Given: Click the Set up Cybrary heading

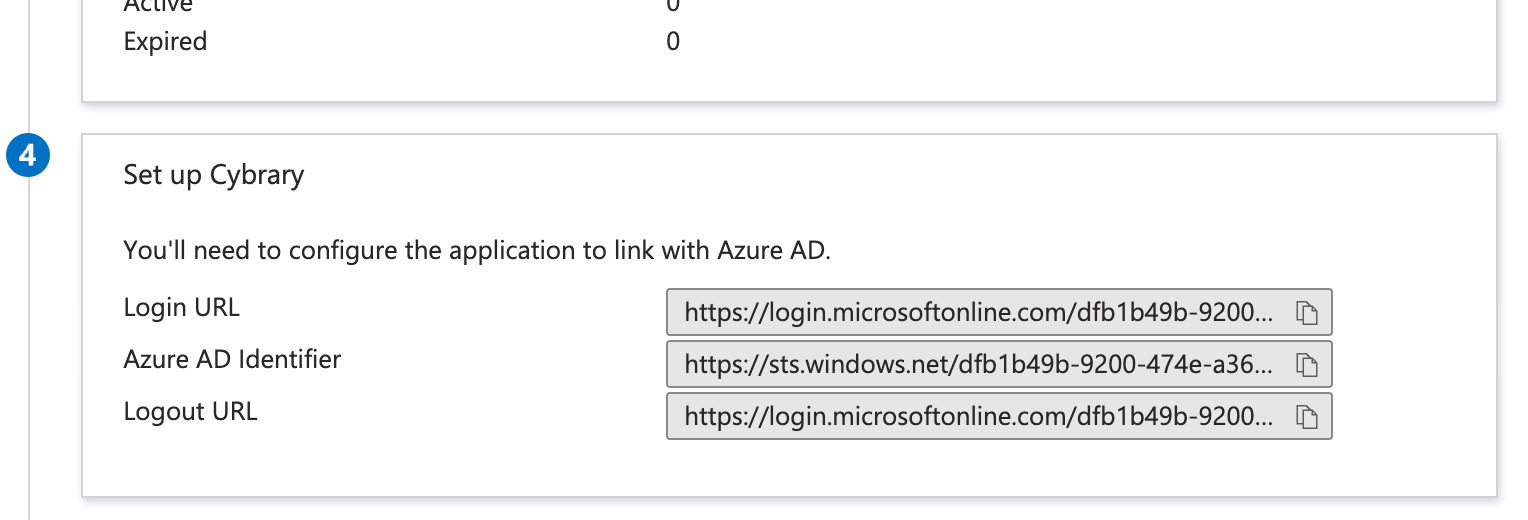Looking at the screenshot, I should 214,176.
